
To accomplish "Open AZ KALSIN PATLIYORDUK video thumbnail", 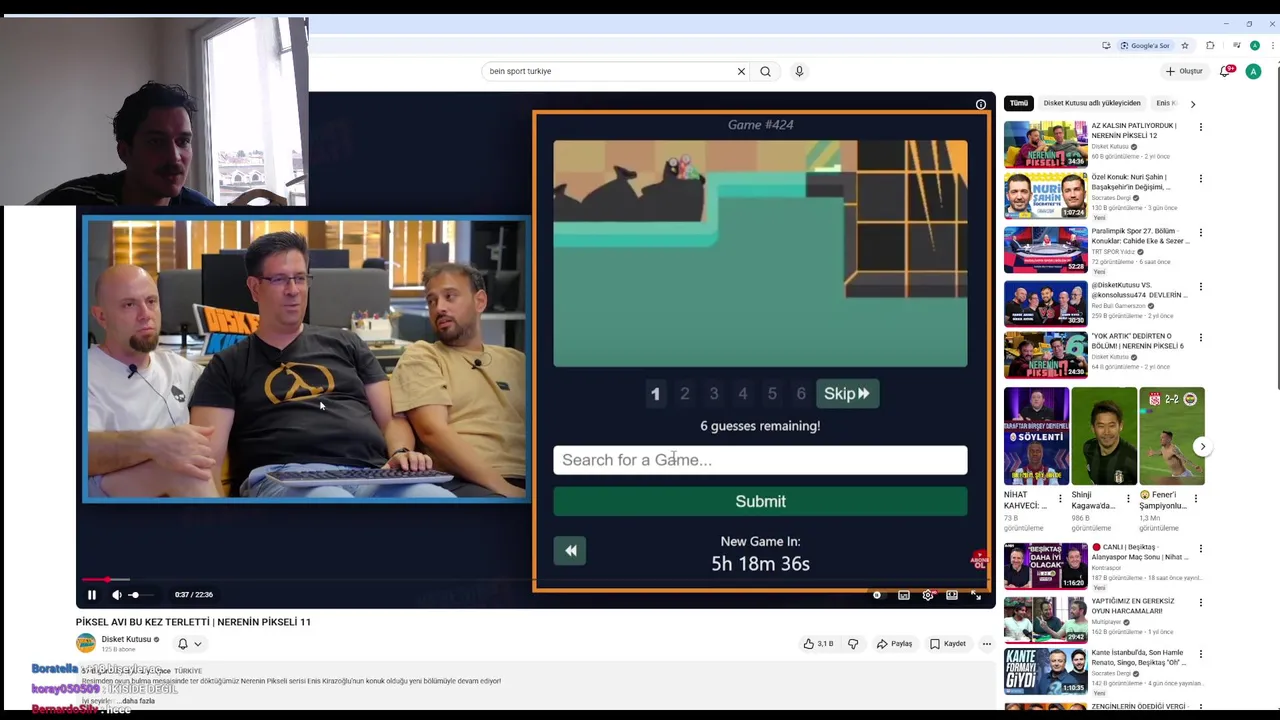I will point(1045,144).
